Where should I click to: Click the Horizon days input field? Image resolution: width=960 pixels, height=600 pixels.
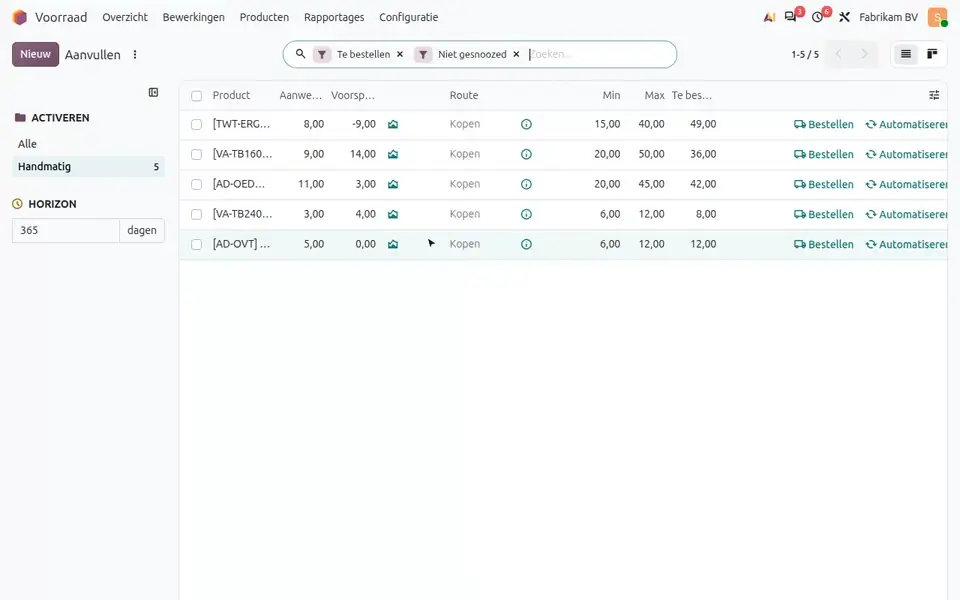66,230
